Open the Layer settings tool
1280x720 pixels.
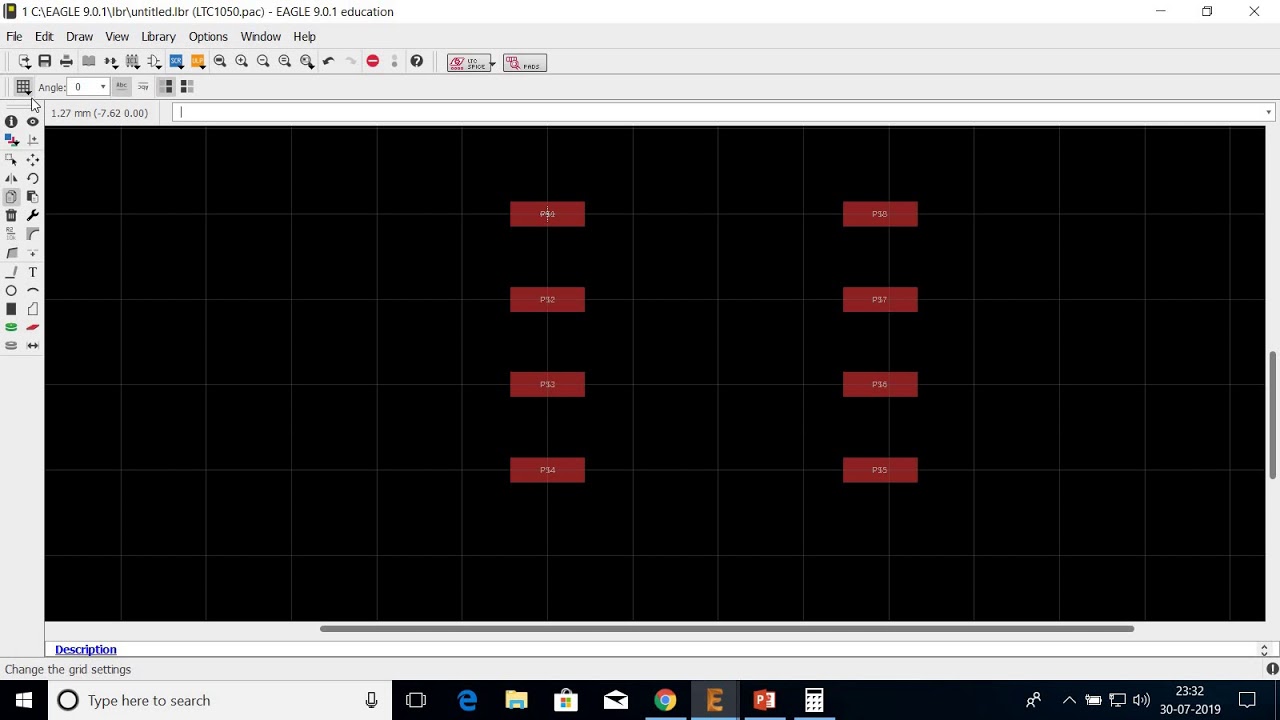[11, 140]
